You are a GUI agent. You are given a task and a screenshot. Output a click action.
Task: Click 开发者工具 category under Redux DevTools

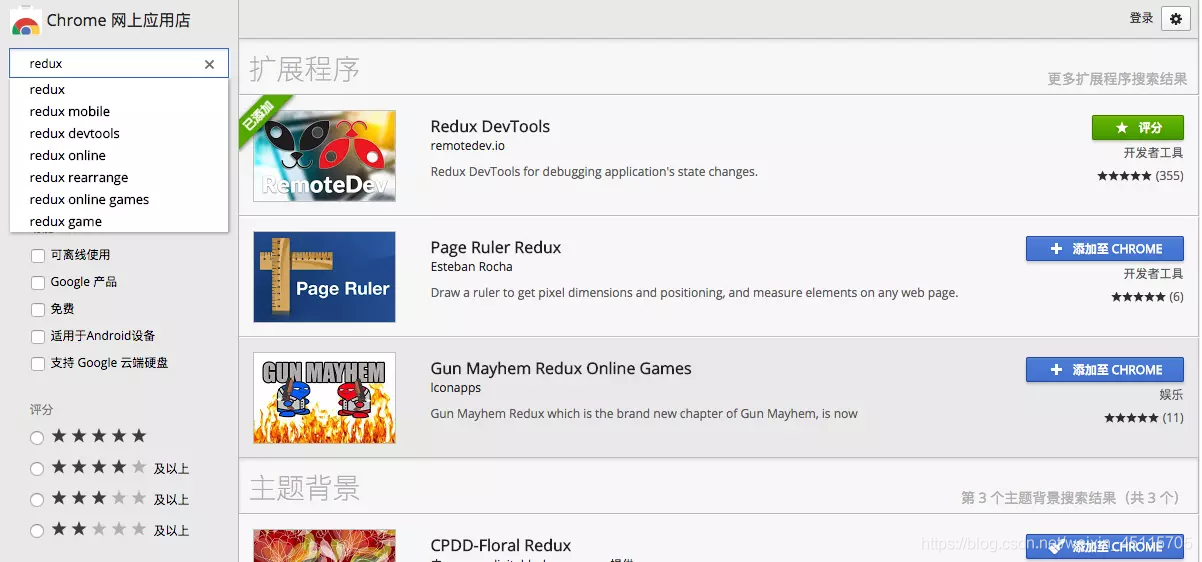1153,153
